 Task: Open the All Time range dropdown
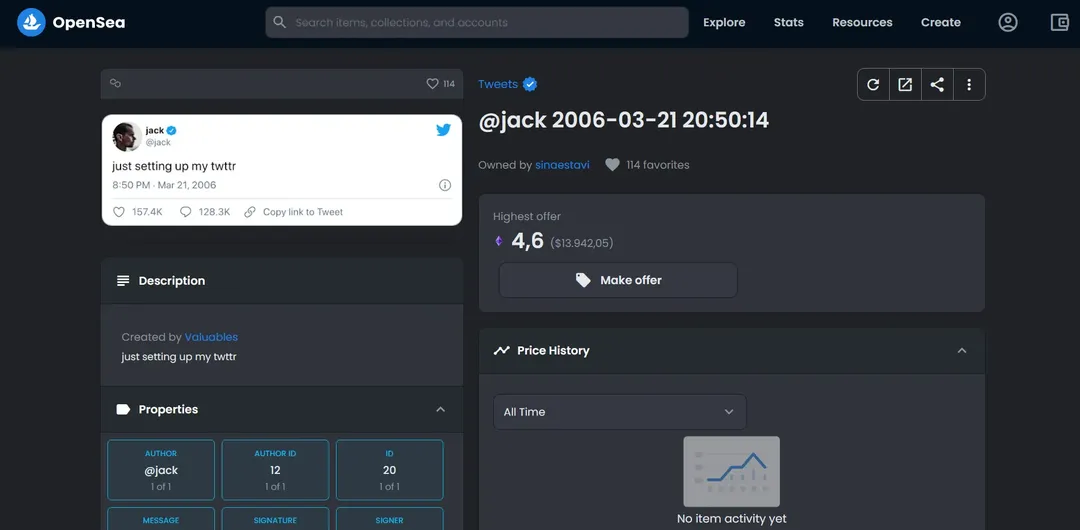619,412
